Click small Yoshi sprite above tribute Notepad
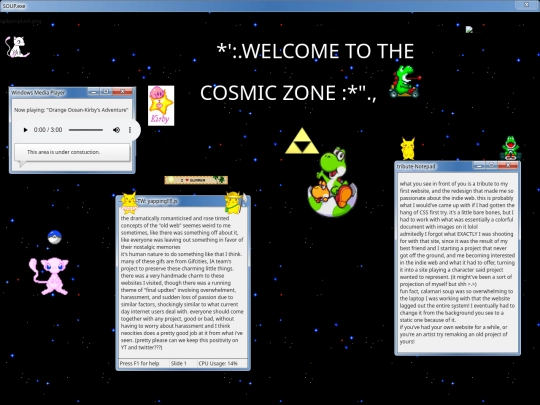540x405 pixels. coord(510,148)
